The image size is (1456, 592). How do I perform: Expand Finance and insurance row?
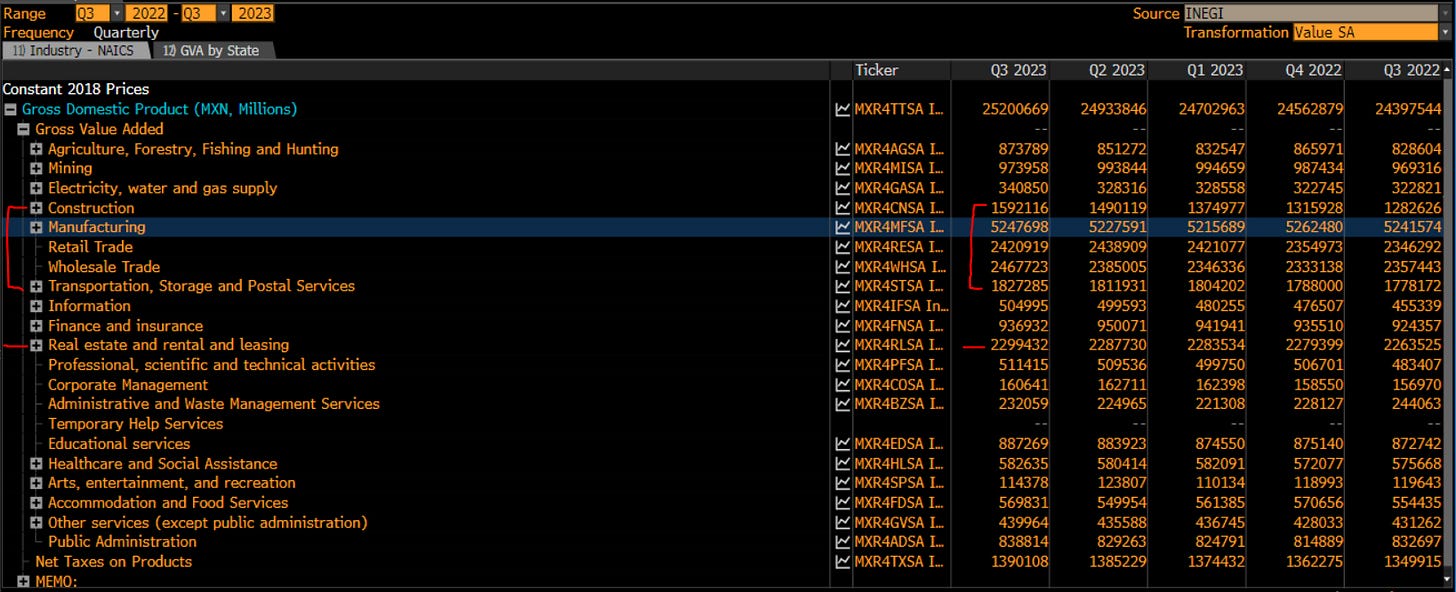point(36,326)
